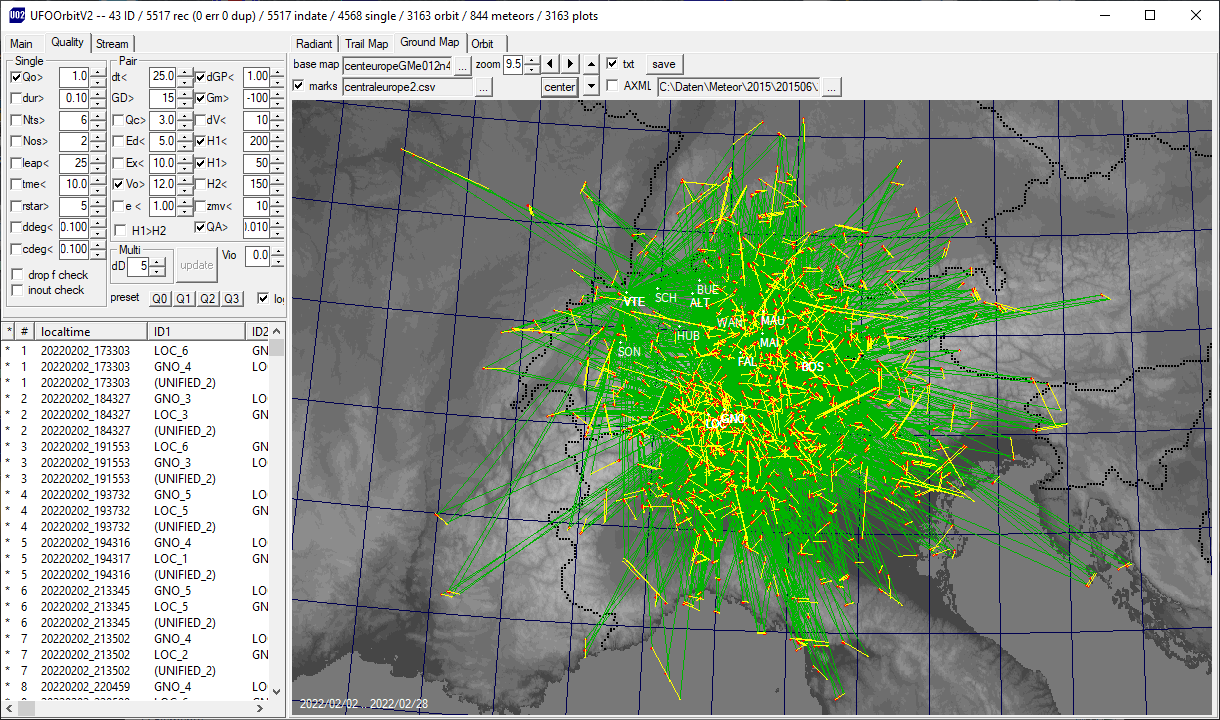Enable the drop f check checkbox
This screenshot has width=1220, height=720.
pos(17,275)
